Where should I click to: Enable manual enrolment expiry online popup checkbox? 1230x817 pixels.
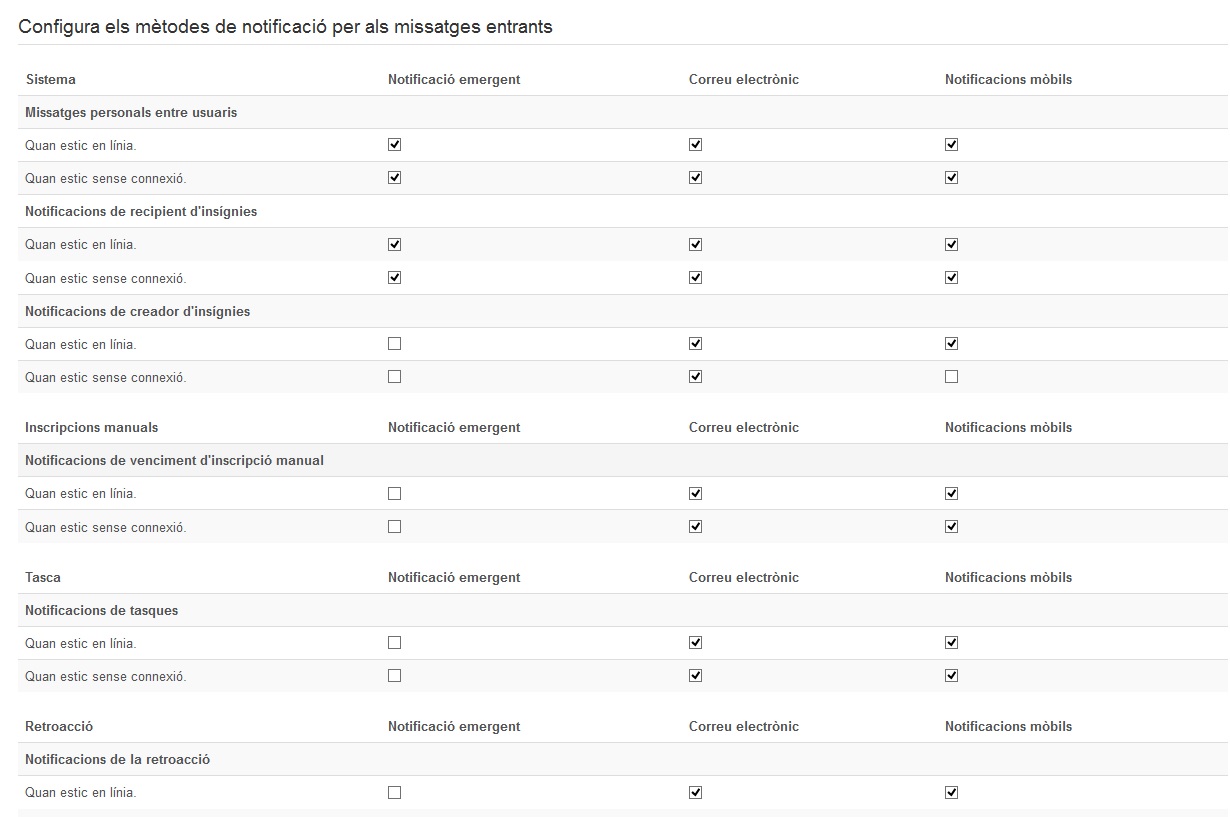pos(394,493)
